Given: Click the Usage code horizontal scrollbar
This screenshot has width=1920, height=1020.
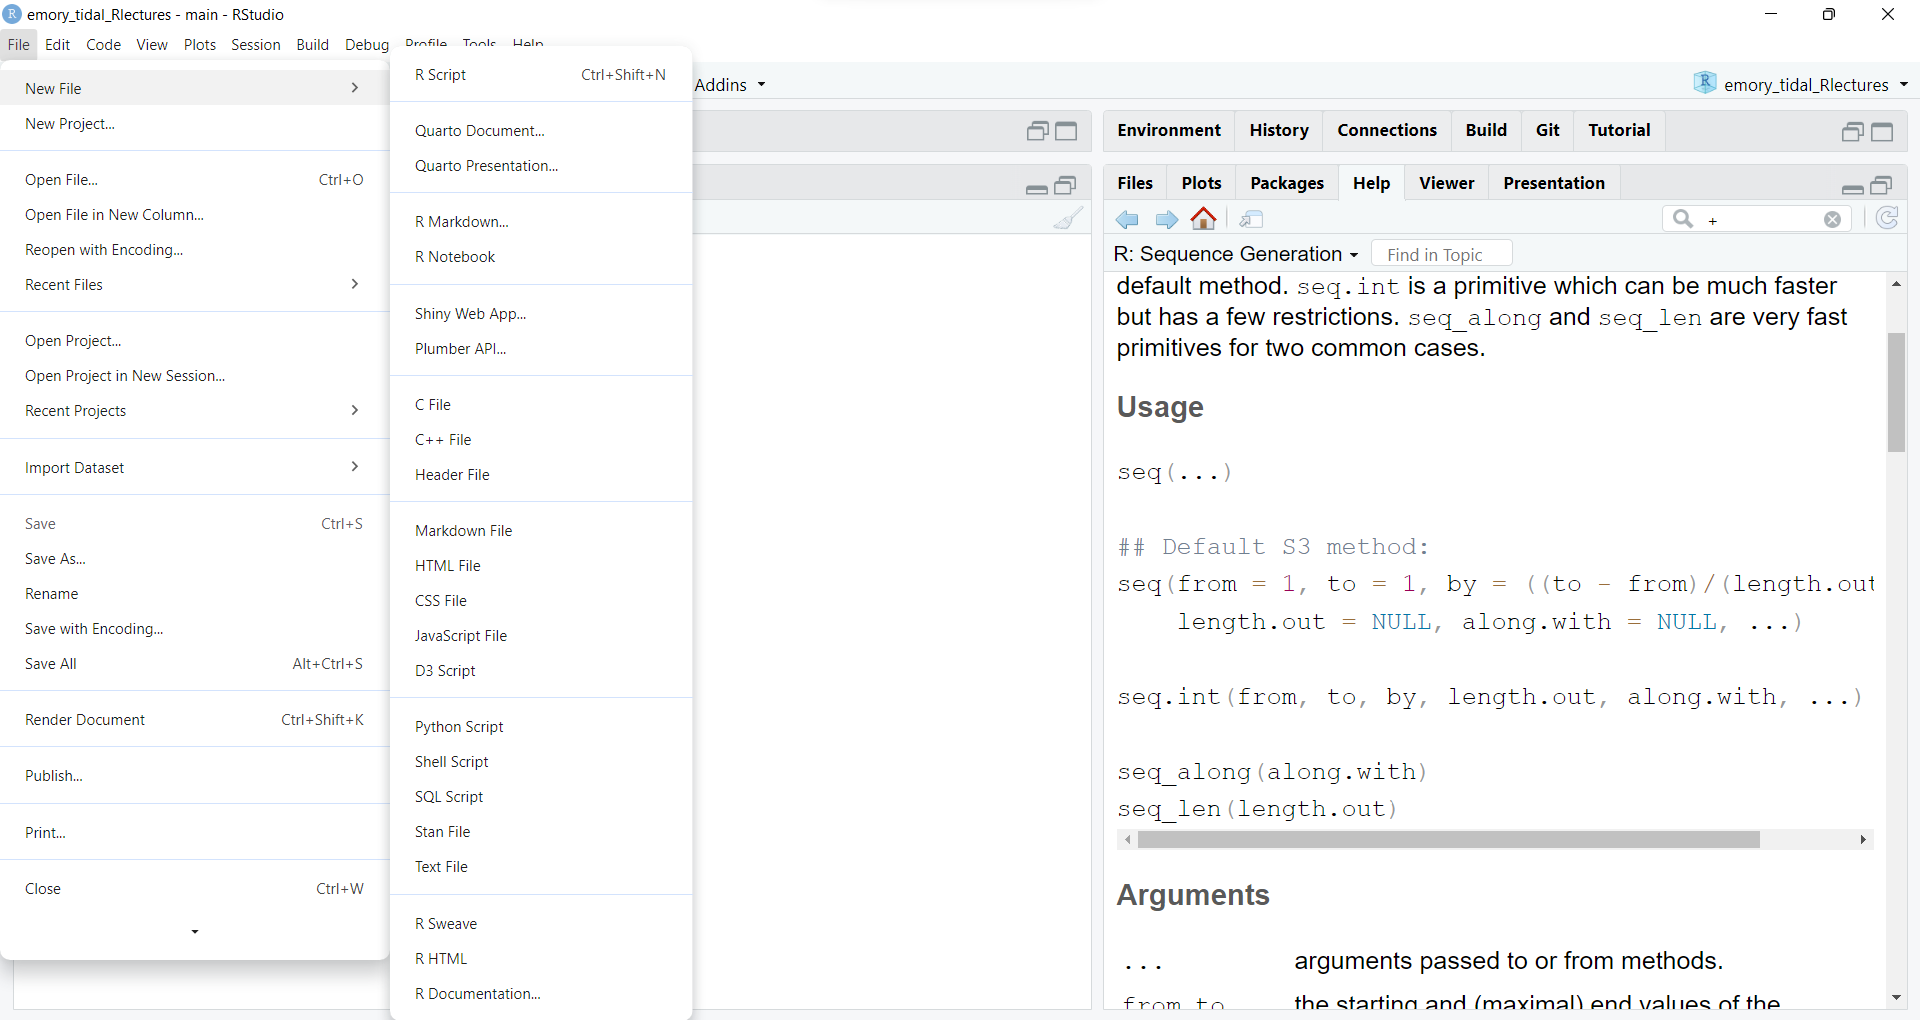Looking at the screenshot, I should pyautogui.click(x=1448, y=840).
